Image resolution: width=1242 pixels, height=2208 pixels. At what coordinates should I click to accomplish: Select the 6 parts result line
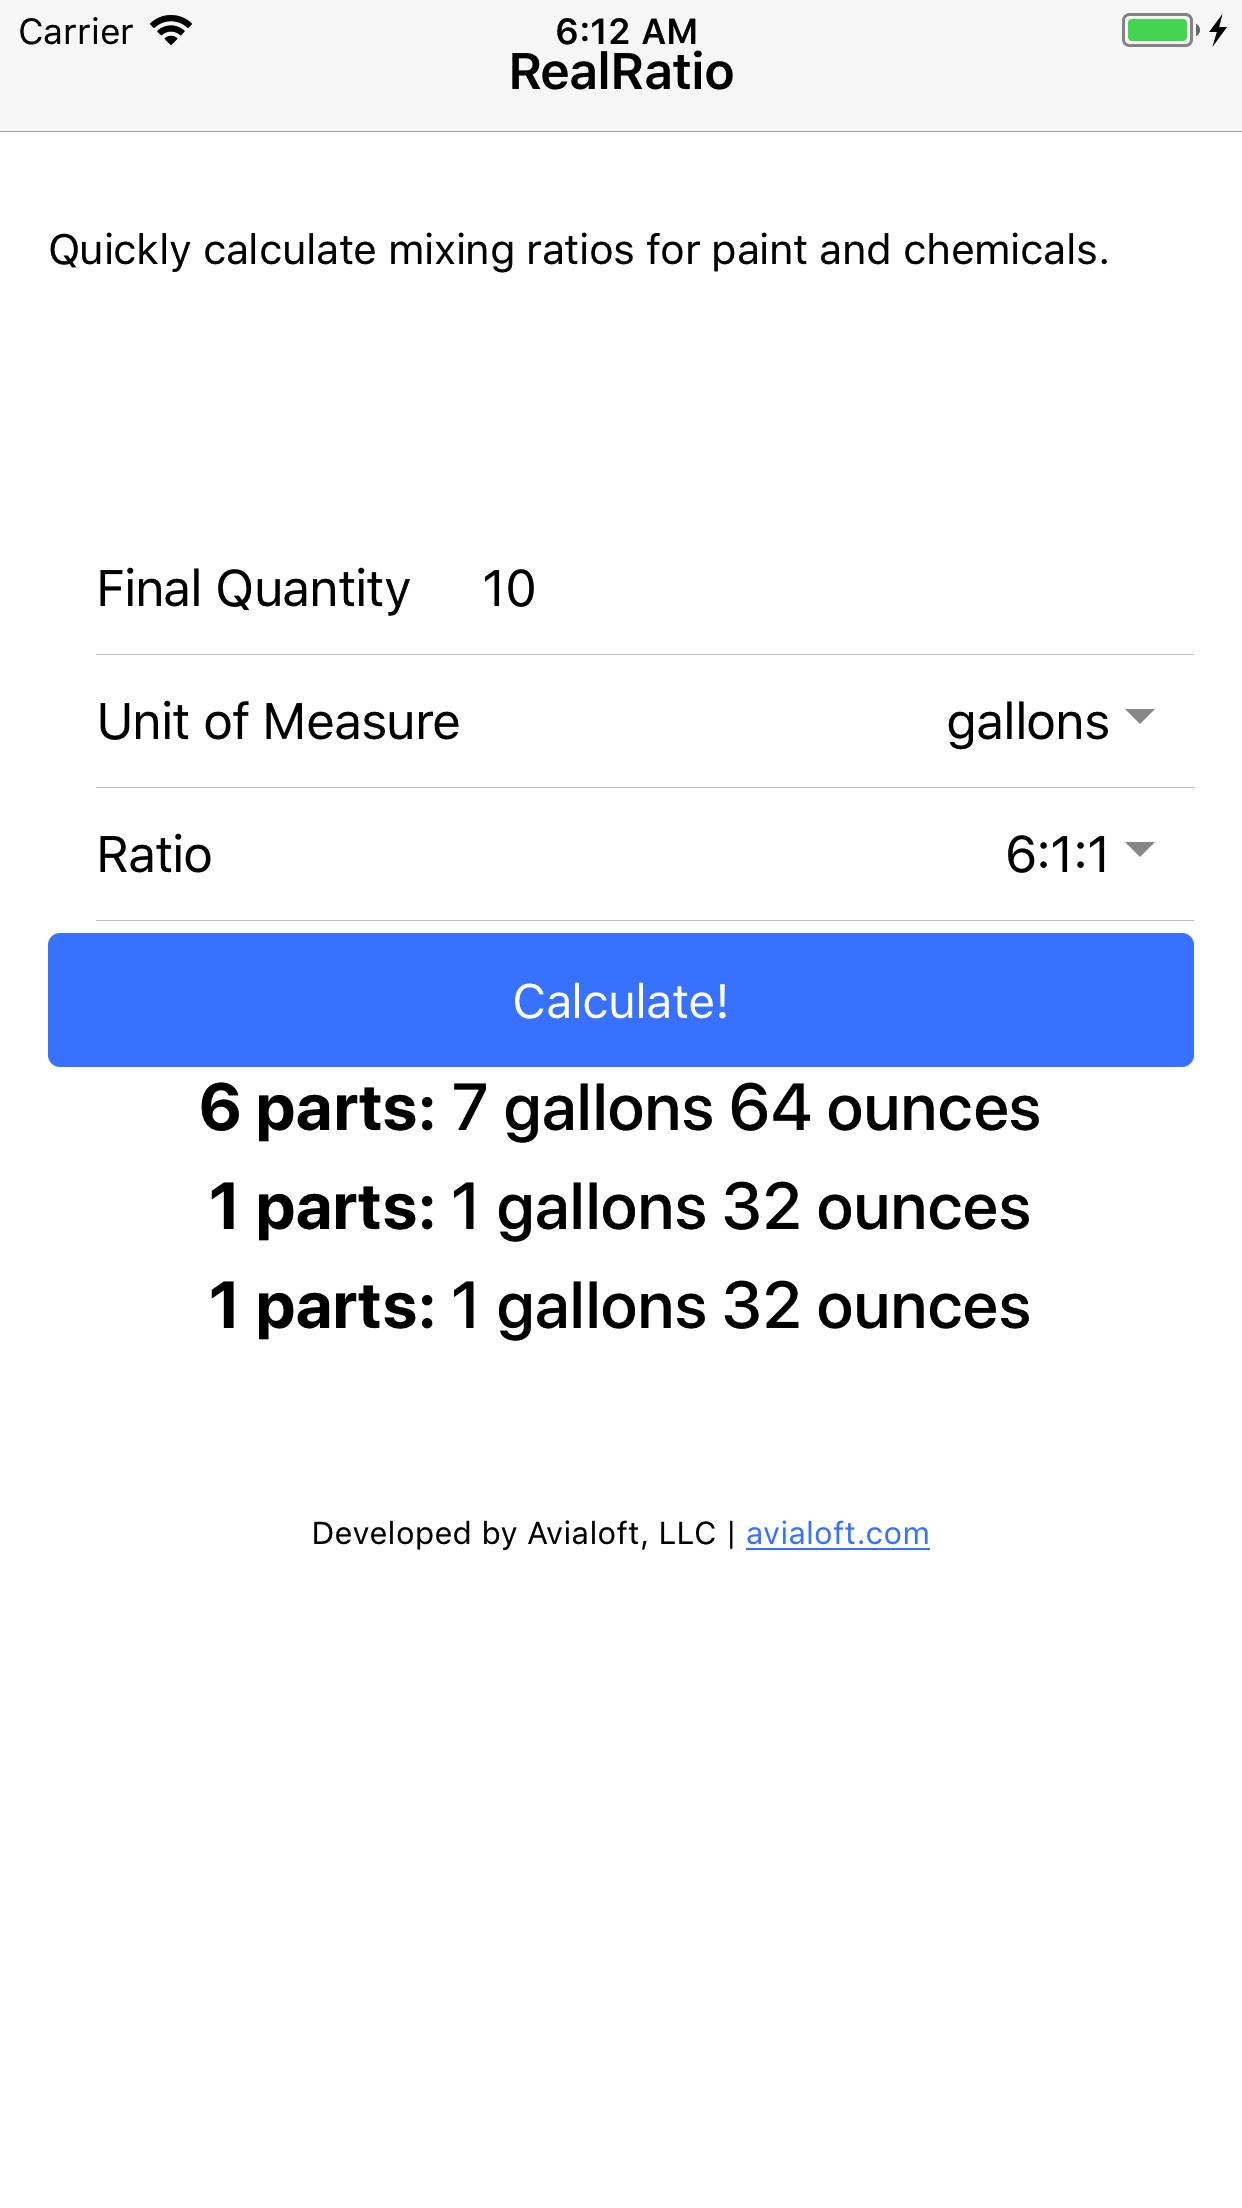(x=620, y=1109)
